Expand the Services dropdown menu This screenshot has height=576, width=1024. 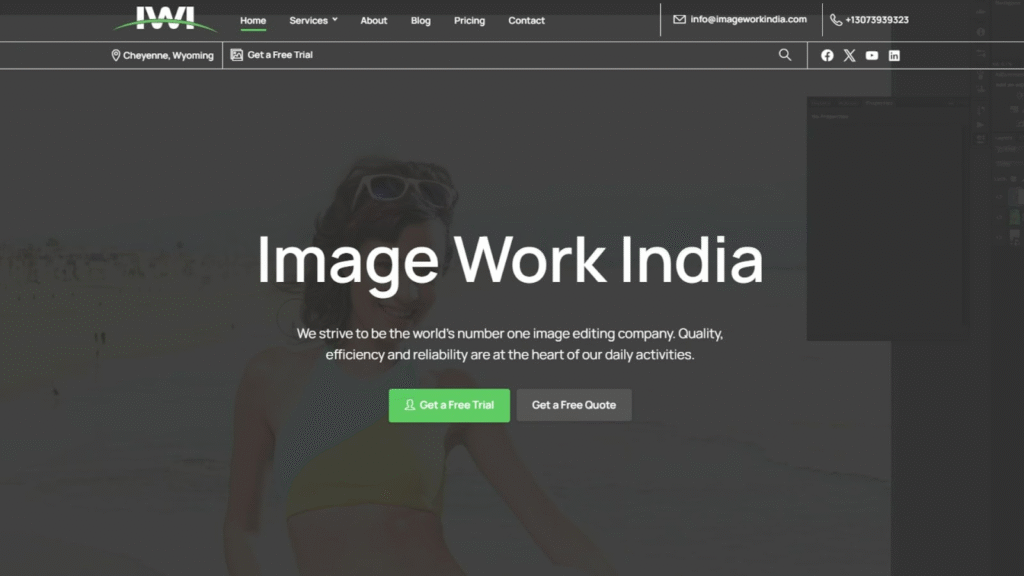[x=313, y=20]
